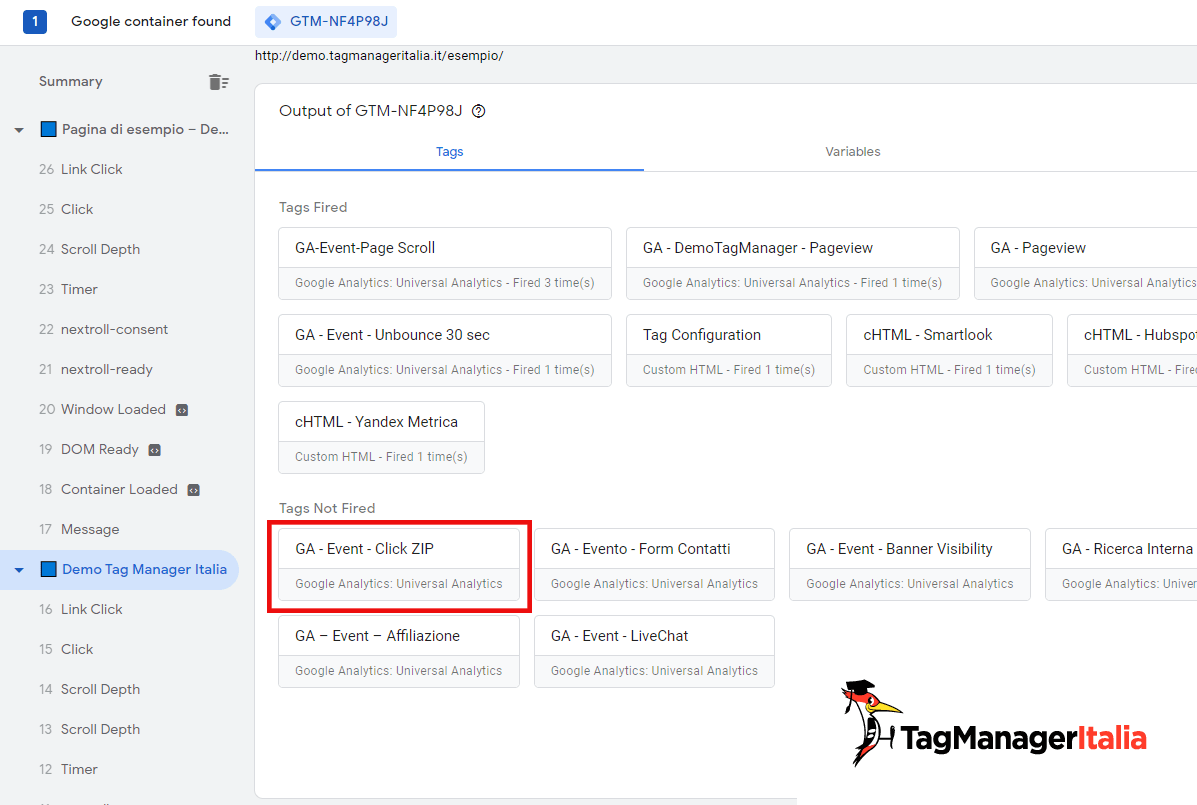Select event 18 Container Loaded

pos(108,490)
